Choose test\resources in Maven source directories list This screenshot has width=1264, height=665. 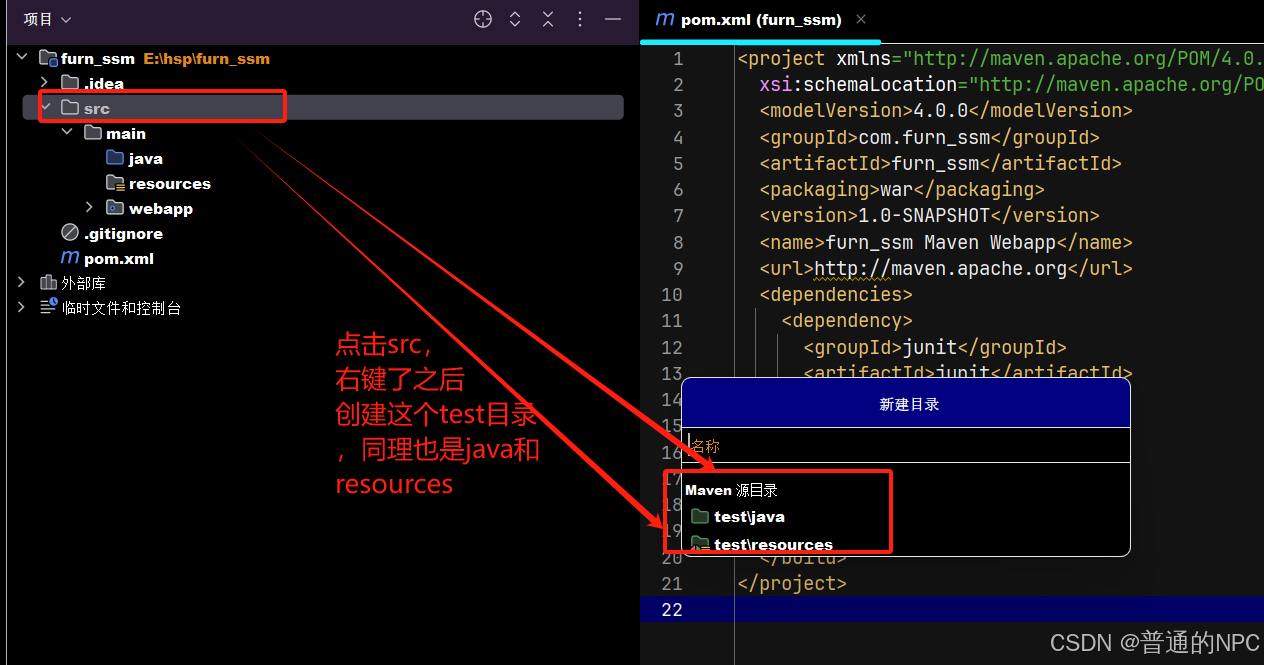pos(773,544)
